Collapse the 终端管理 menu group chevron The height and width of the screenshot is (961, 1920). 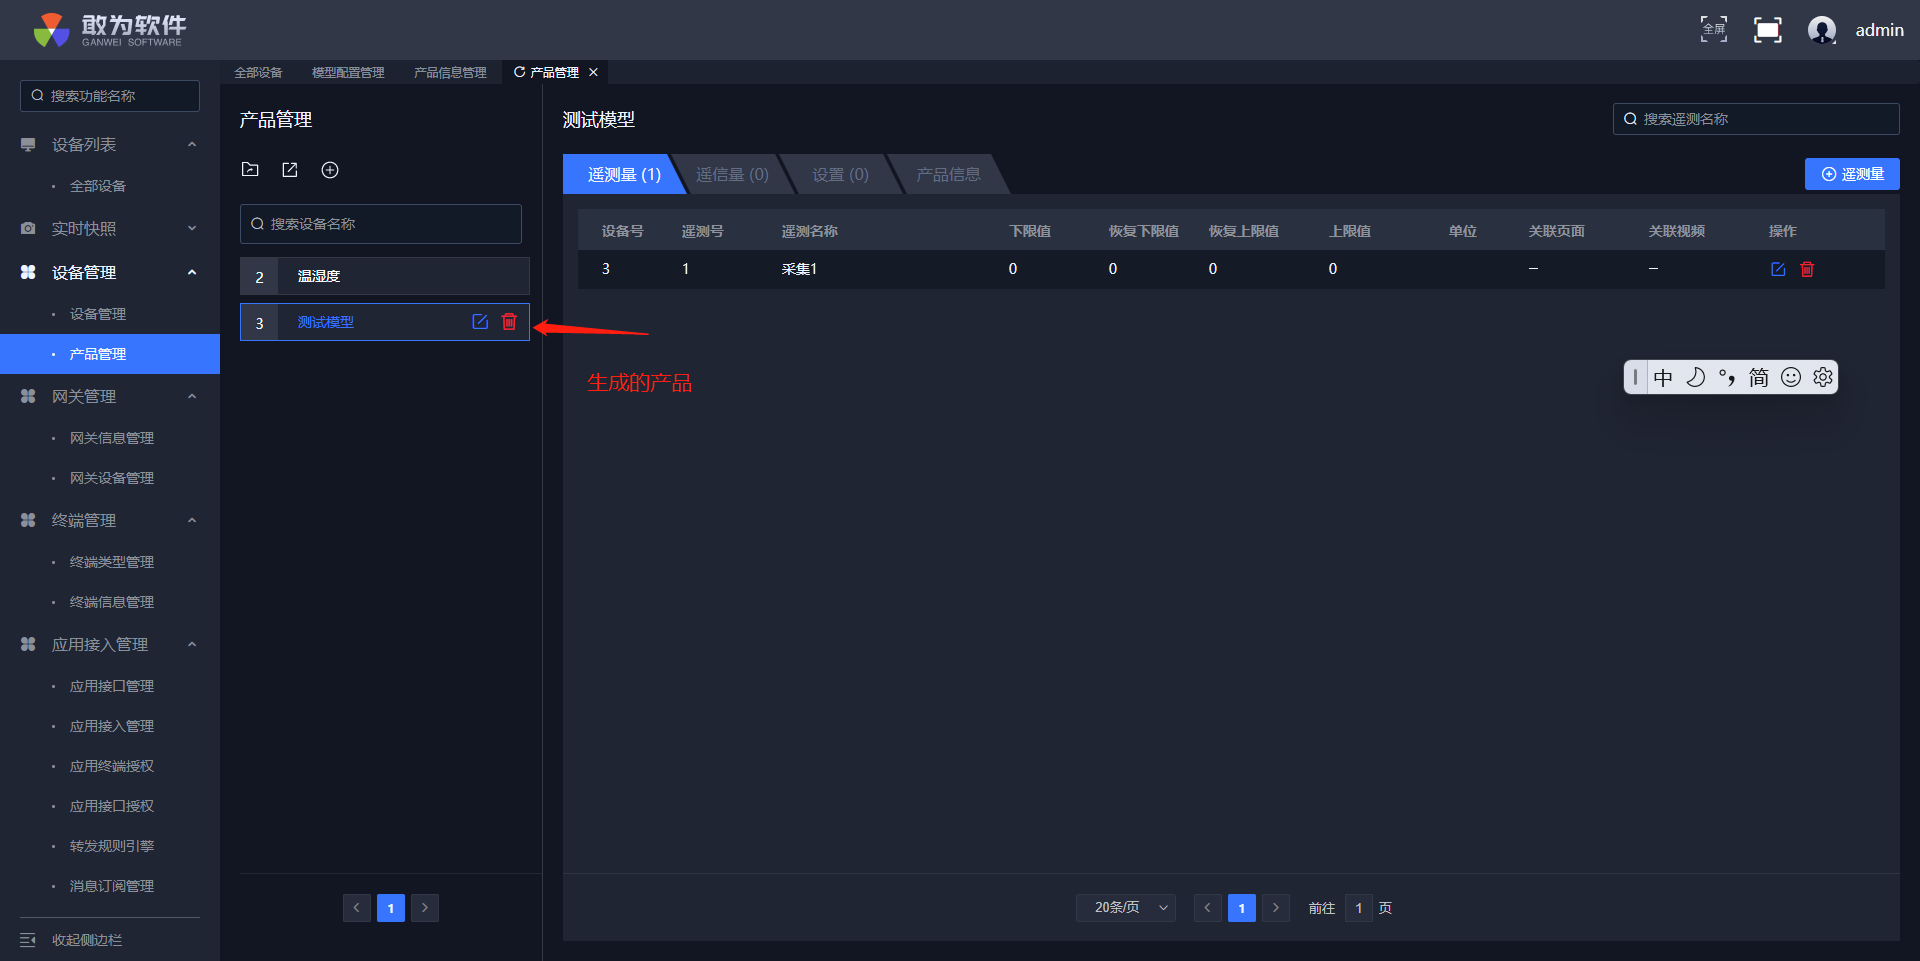192,520
